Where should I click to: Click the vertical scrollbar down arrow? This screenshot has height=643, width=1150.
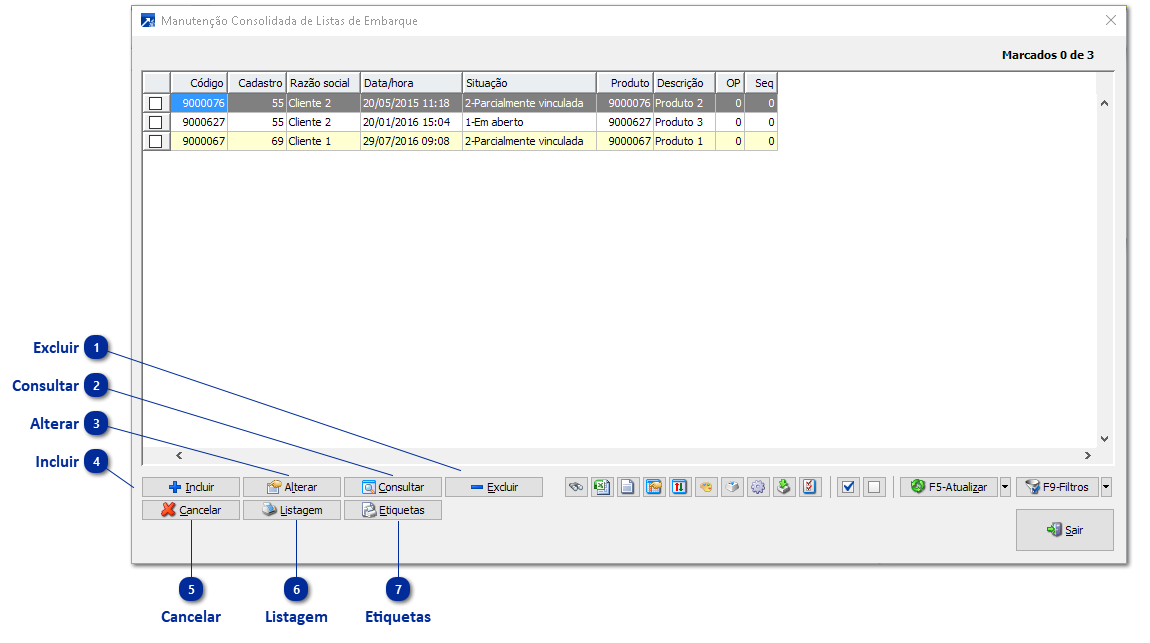click(x=1105, y=438)
